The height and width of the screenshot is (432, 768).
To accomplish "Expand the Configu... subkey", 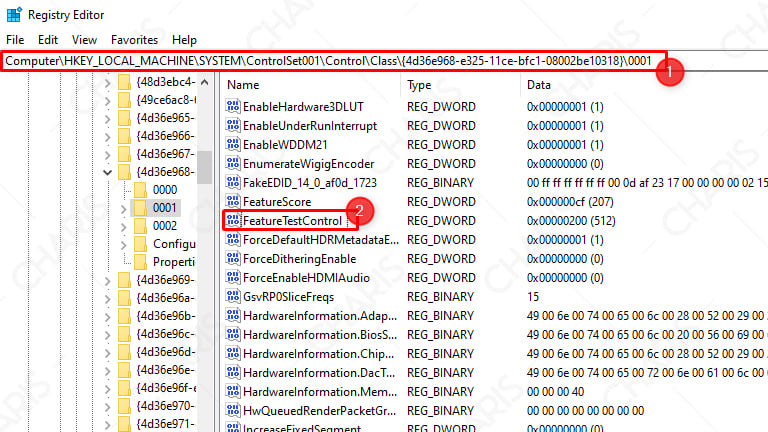I will coord(123,245).
